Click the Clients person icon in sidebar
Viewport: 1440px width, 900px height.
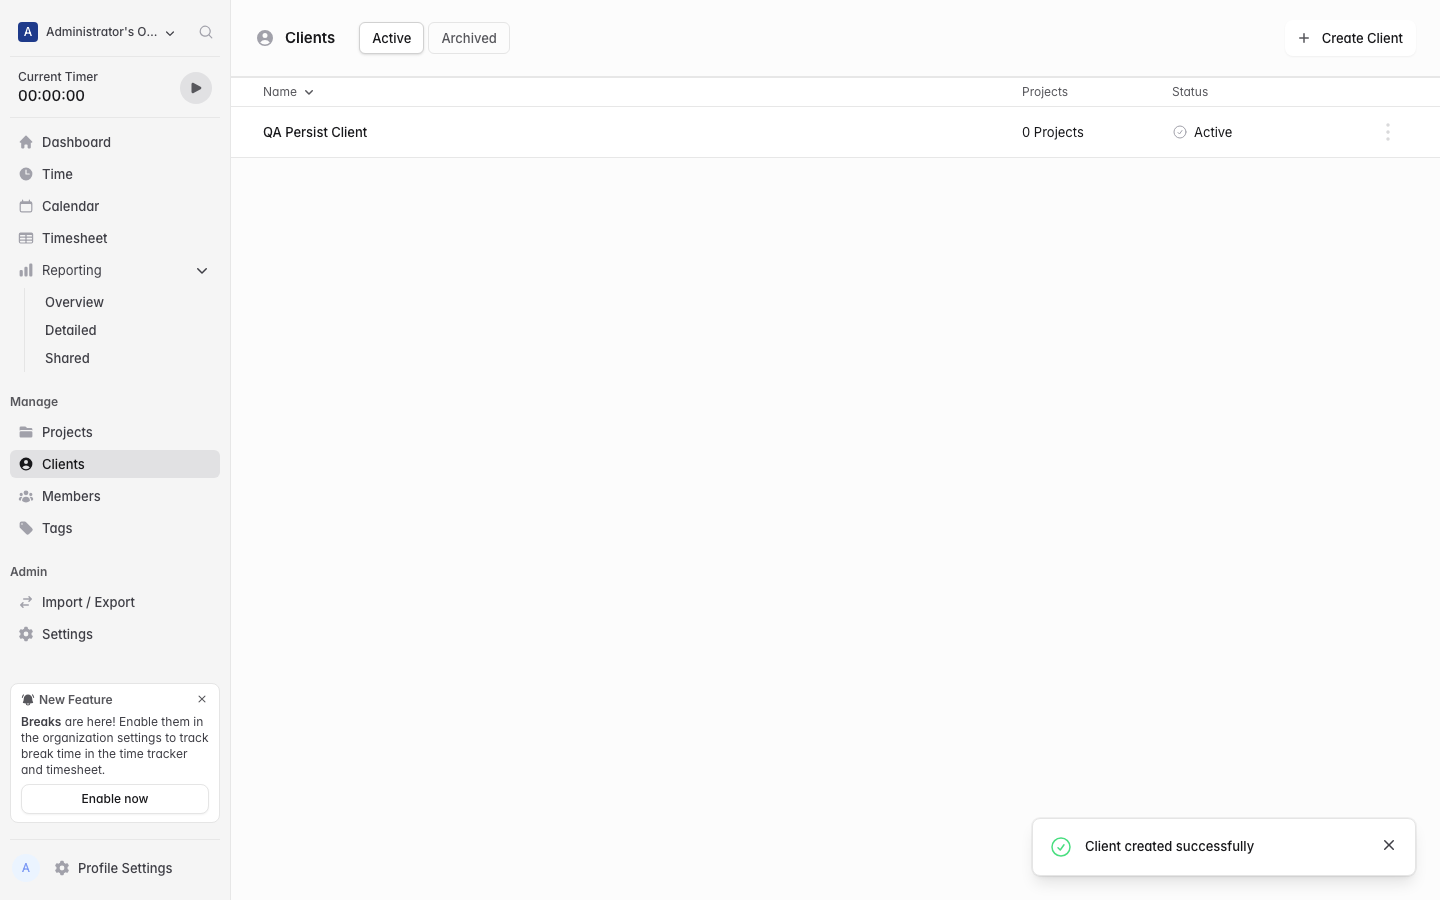[x=26, y=464]
